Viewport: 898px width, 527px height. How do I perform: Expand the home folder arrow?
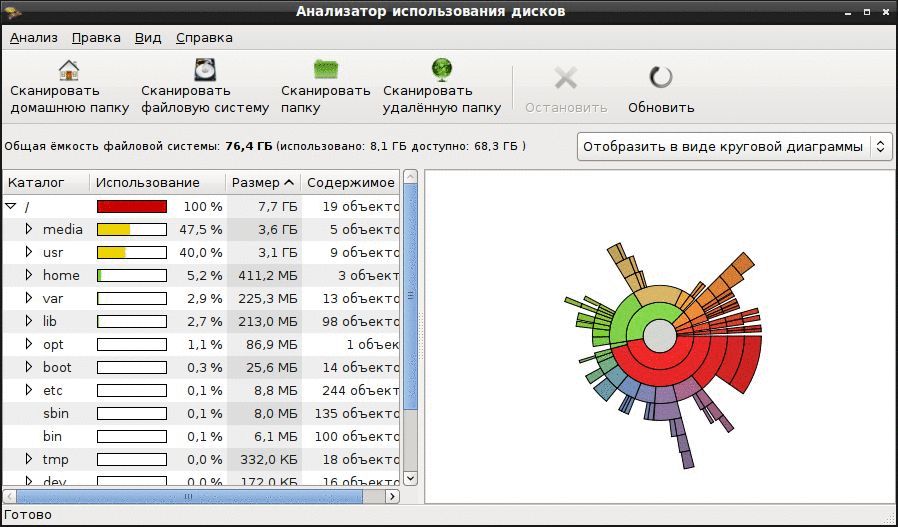pos(29,275)
